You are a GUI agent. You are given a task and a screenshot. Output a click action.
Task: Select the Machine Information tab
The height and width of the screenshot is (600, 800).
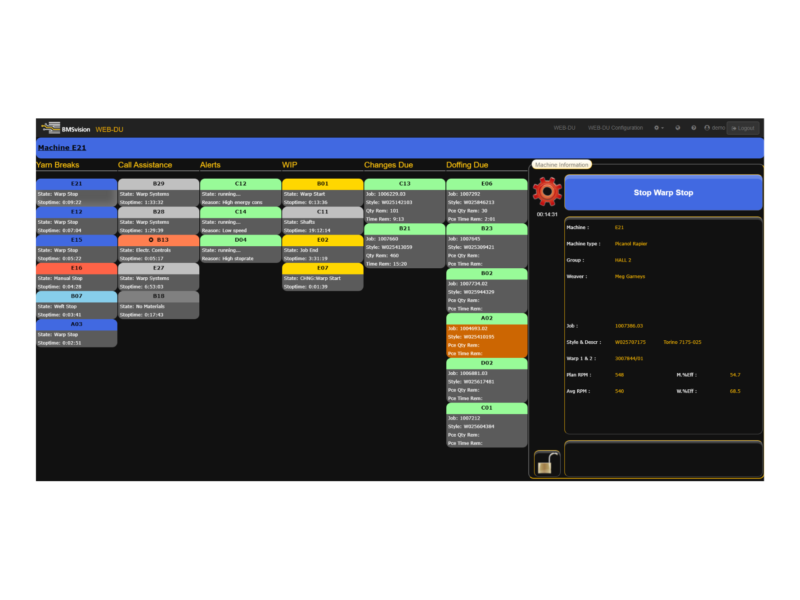coord(561,164)
